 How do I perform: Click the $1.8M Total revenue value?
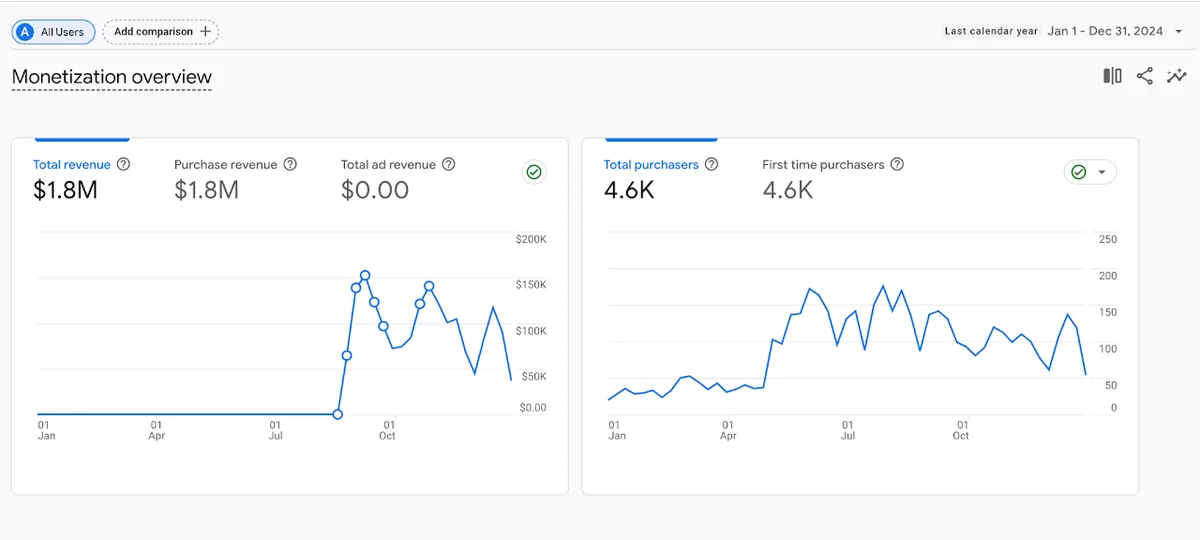65,190
